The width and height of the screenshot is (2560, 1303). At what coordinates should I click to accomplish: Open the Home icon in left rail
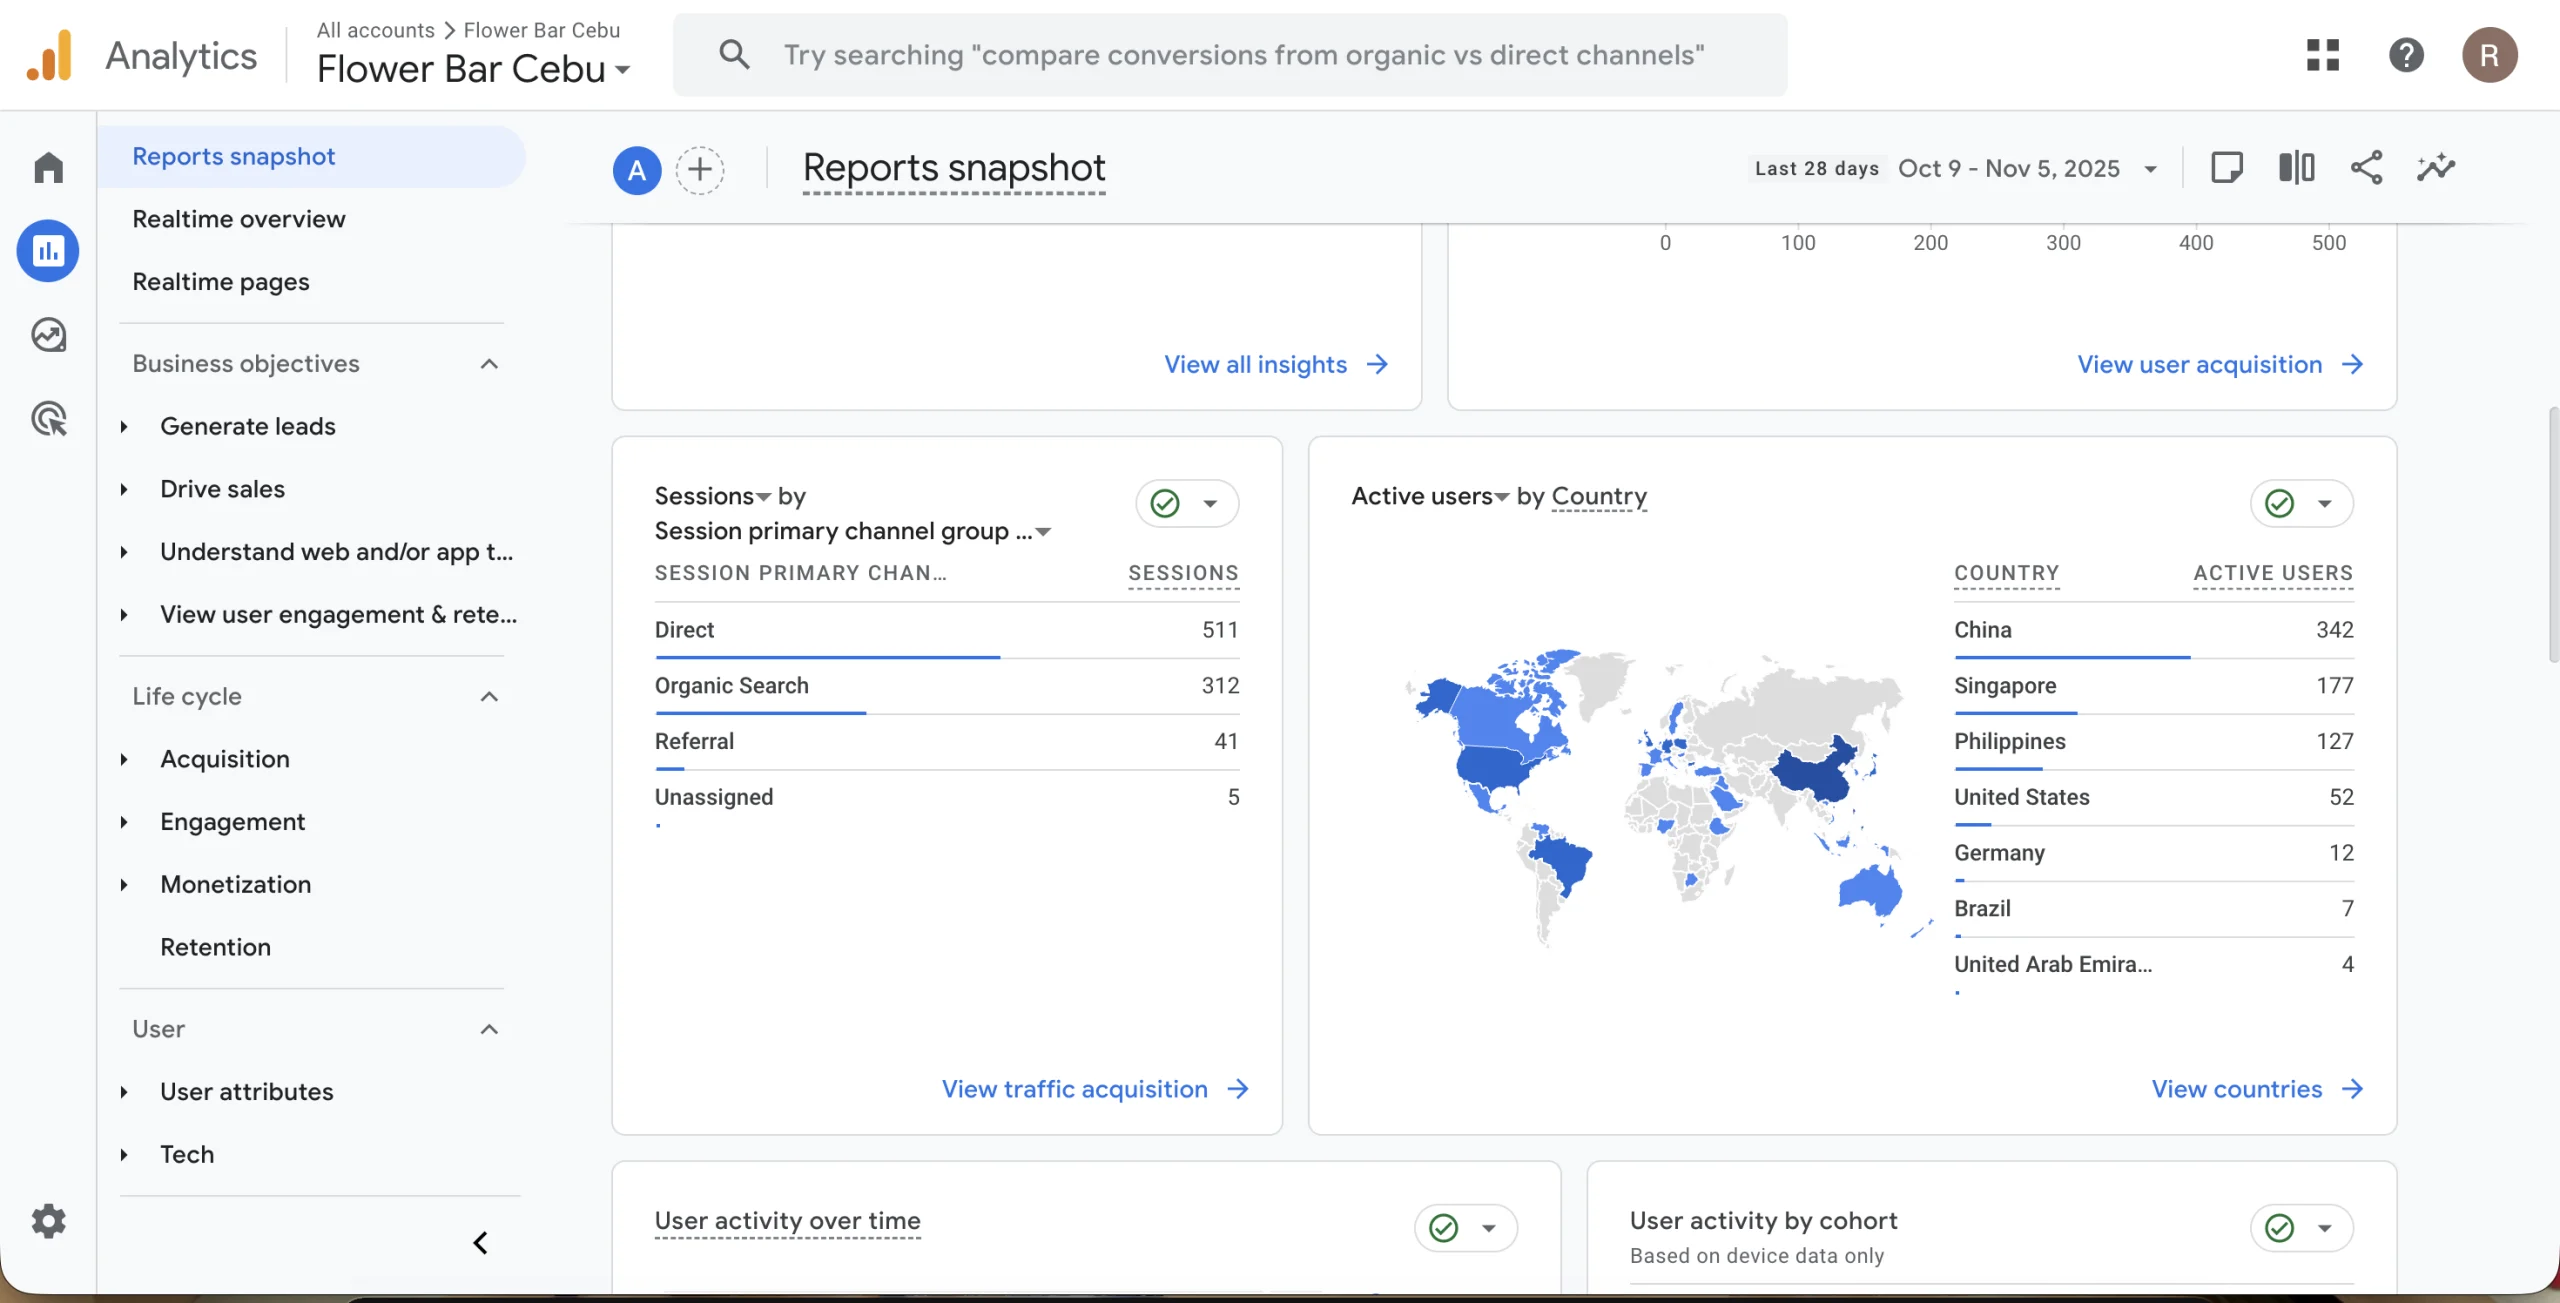tap(48, 167)
